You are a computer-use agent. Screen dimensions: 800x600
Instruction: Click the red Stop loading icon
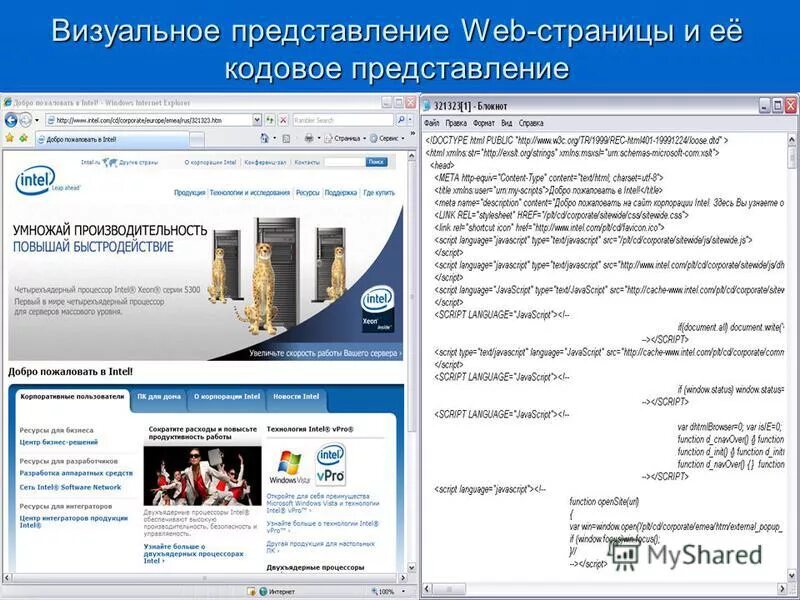coord(284,120)
